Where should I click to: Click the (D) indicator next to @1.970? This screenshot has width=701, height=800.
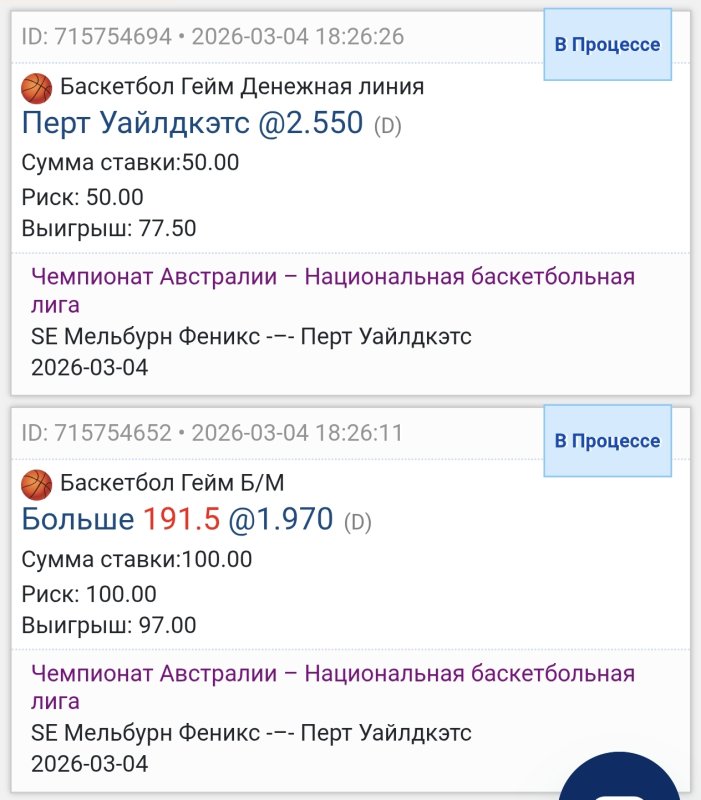[x=357, y=521]
